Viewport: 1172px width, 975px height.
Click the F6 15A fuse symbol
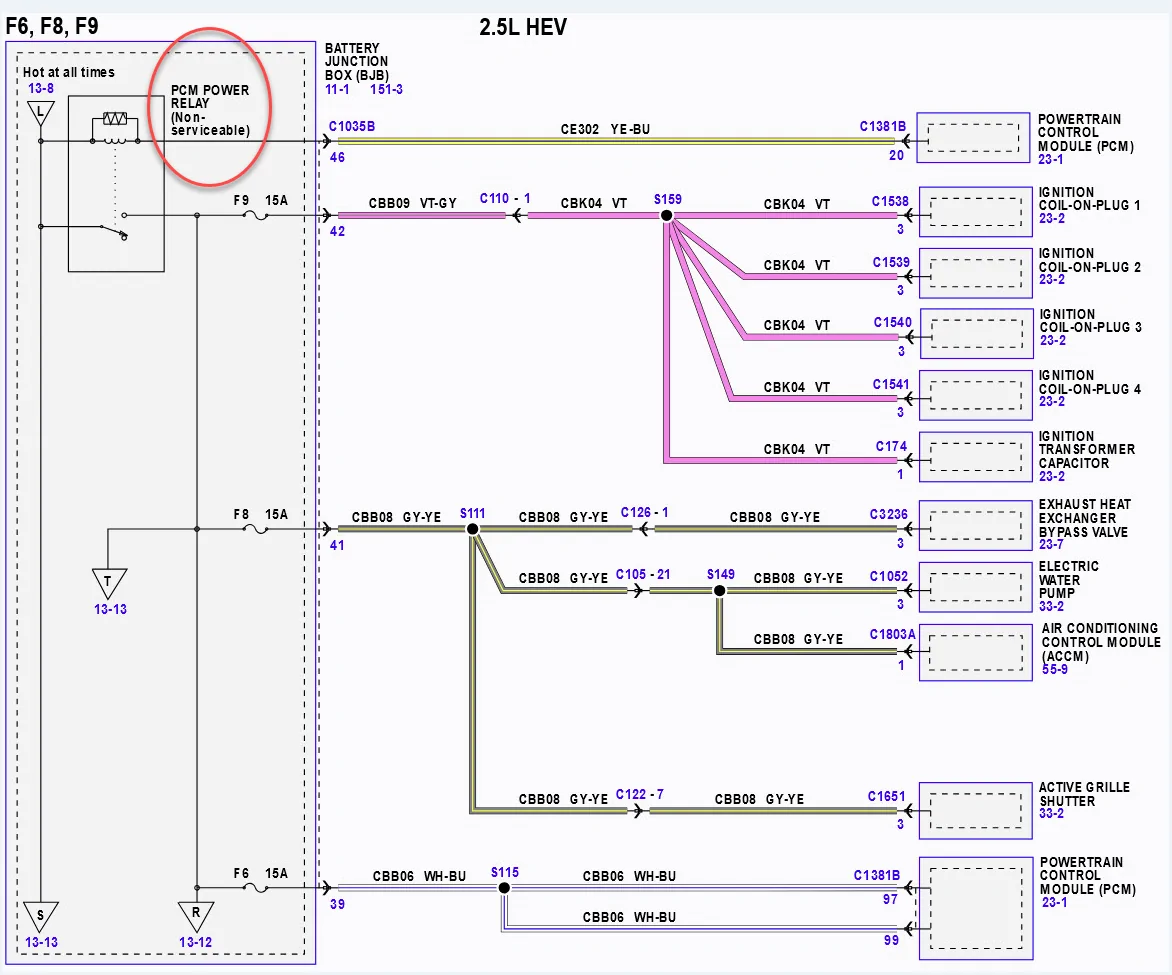pos(256,888)
